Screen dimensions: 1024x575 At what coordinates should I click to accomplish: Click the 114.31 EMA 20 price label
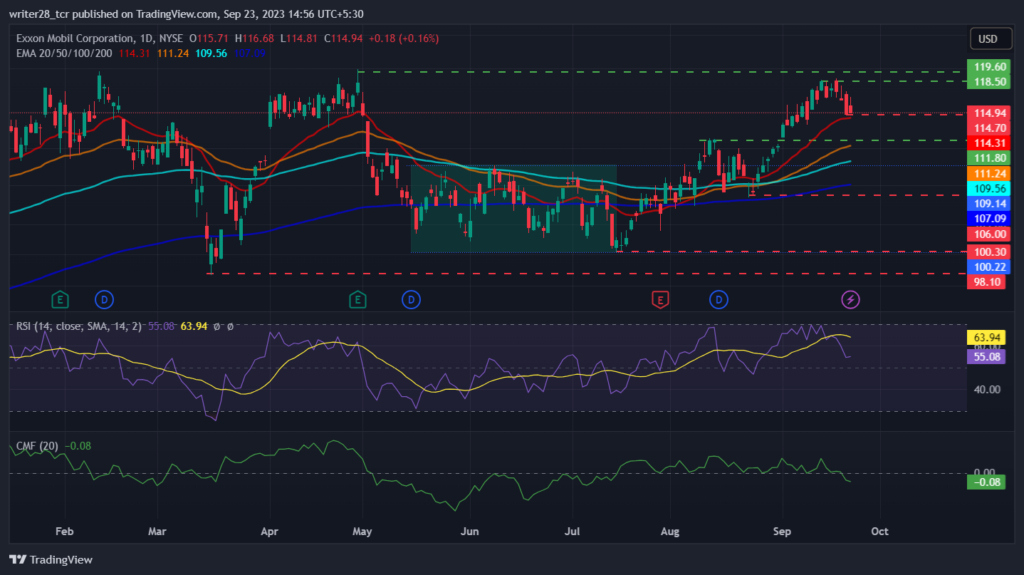click(x=989, y=143)
